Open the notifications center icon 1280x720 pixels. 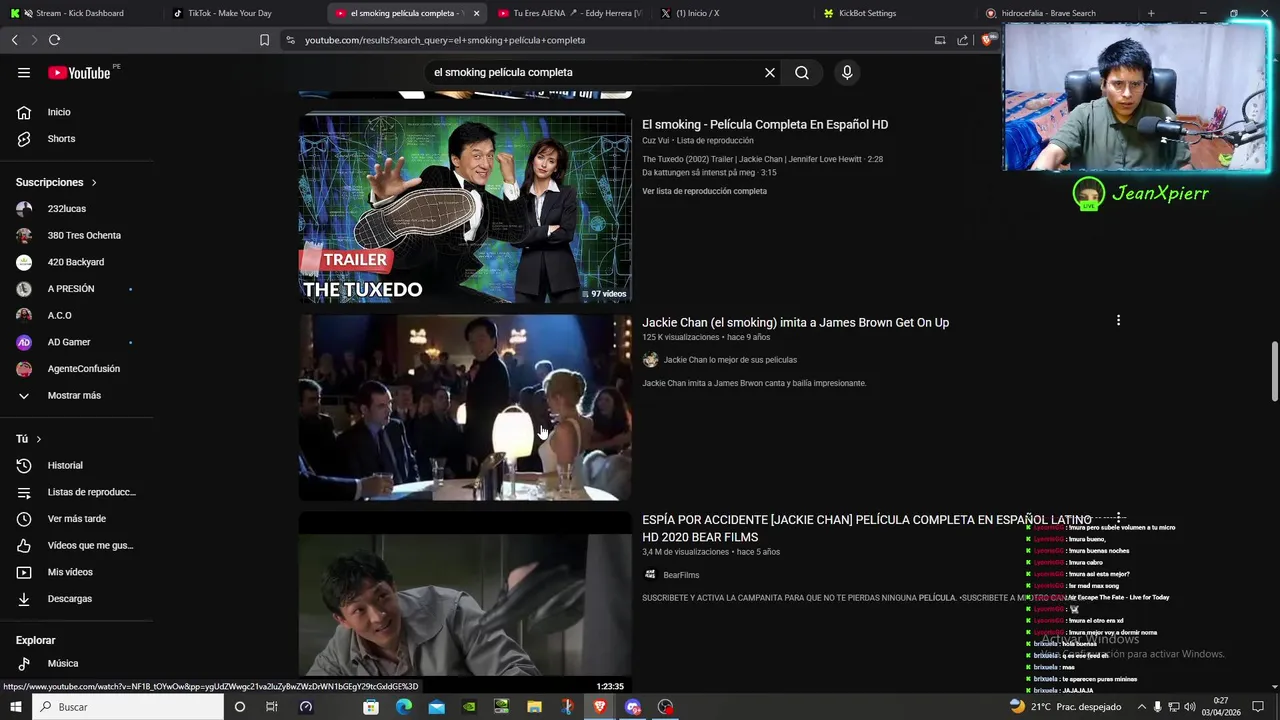click(x=1258, y=707)
